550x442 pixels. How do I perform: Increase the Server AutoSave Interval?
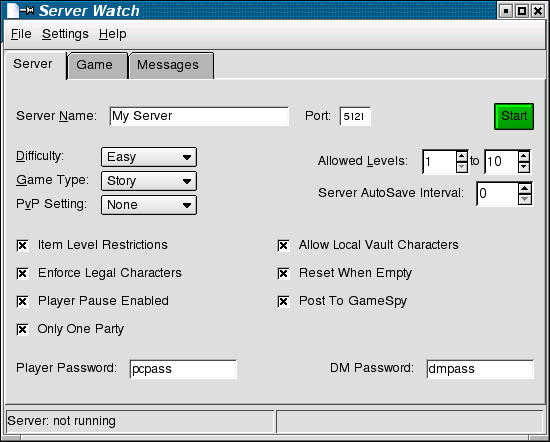tap(525, 188)
